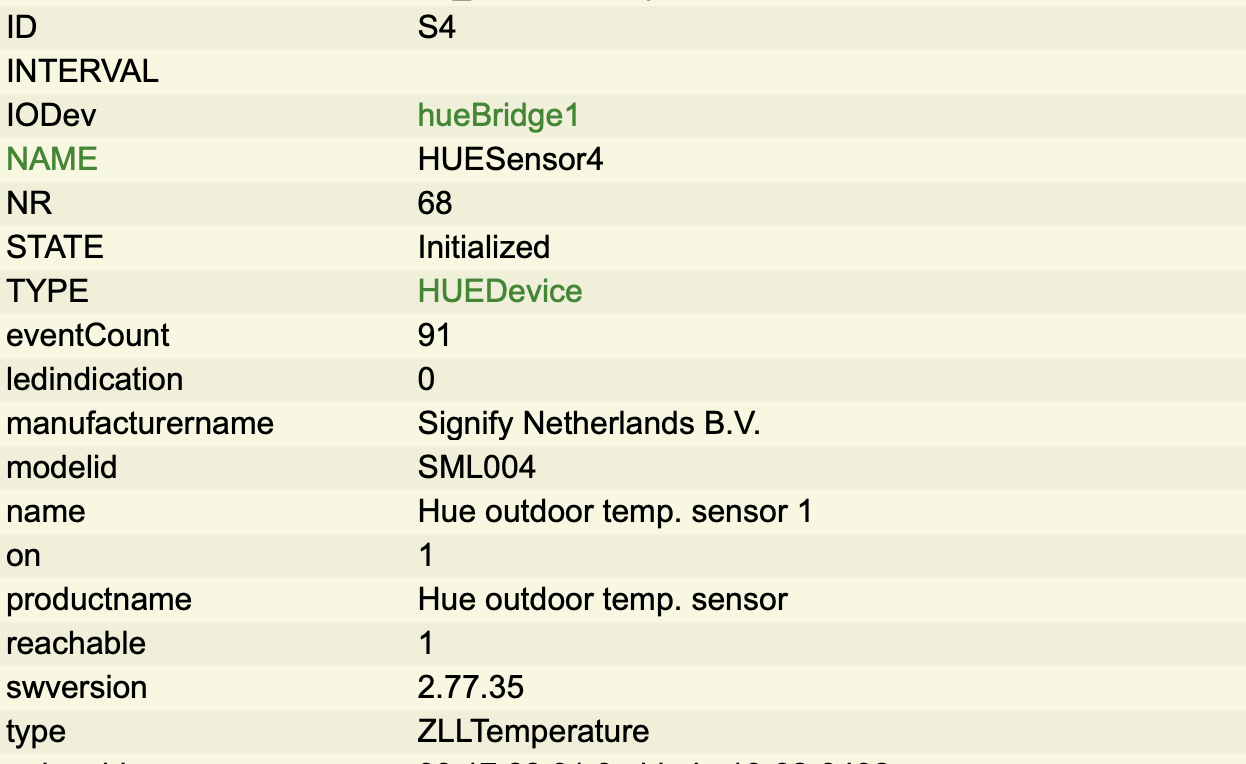Click the "Hue outdoor temp. sensor 1" name value

(x=614, y=512)
